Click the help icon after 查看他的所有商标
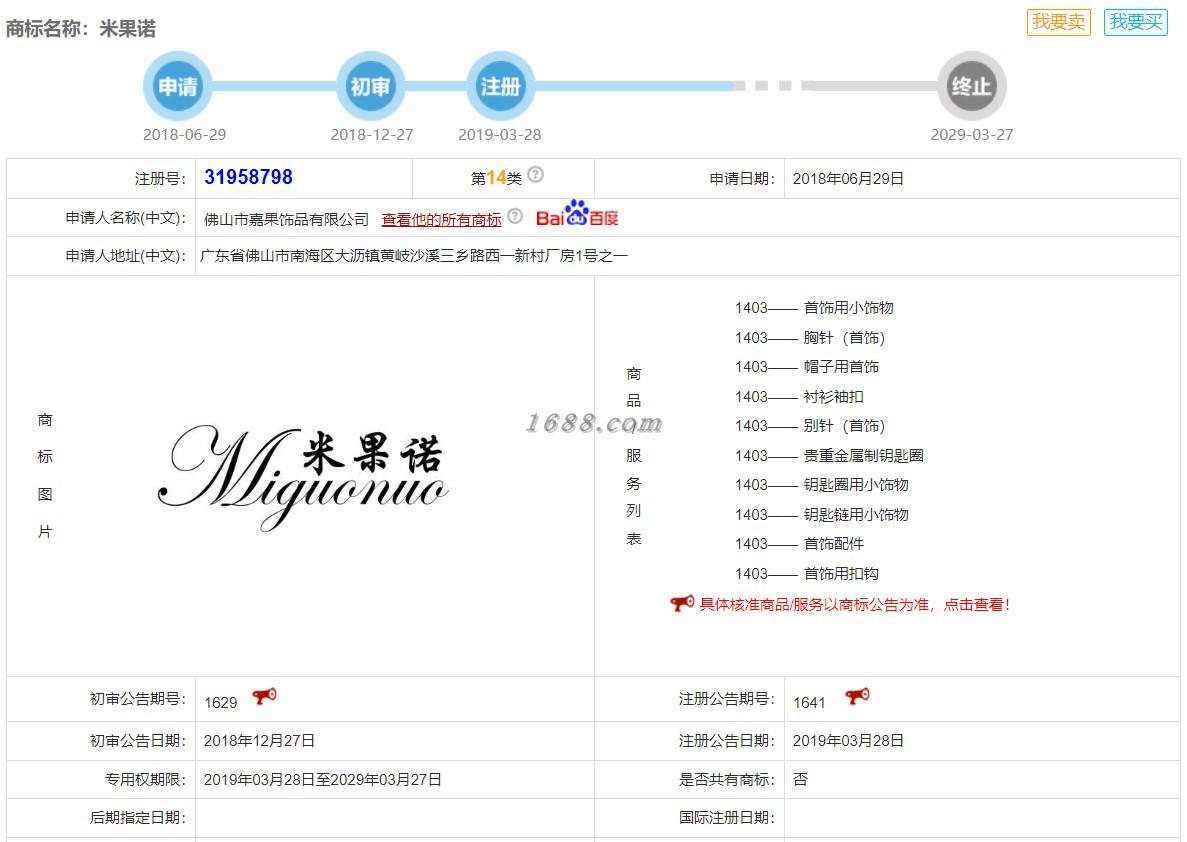Viewport: 1187px width, 842px height. click(x=515, y=216)
